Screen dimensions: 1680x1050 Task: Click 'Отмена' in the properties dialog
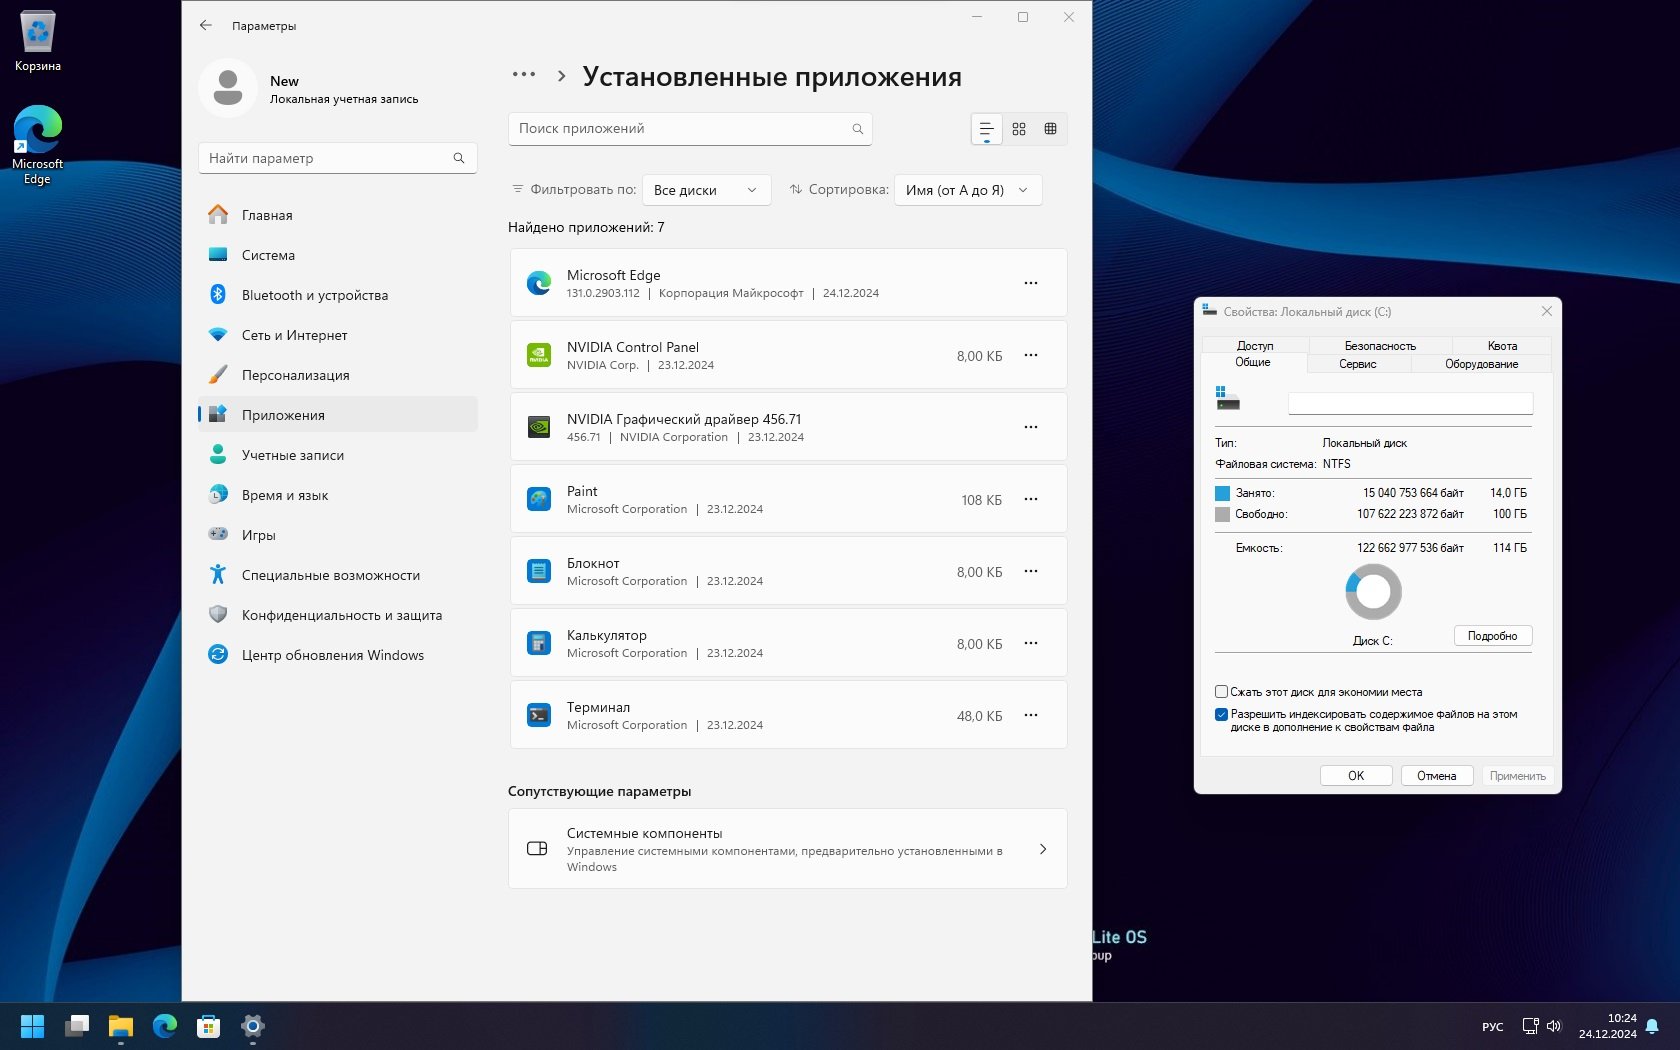point(1436,776)
